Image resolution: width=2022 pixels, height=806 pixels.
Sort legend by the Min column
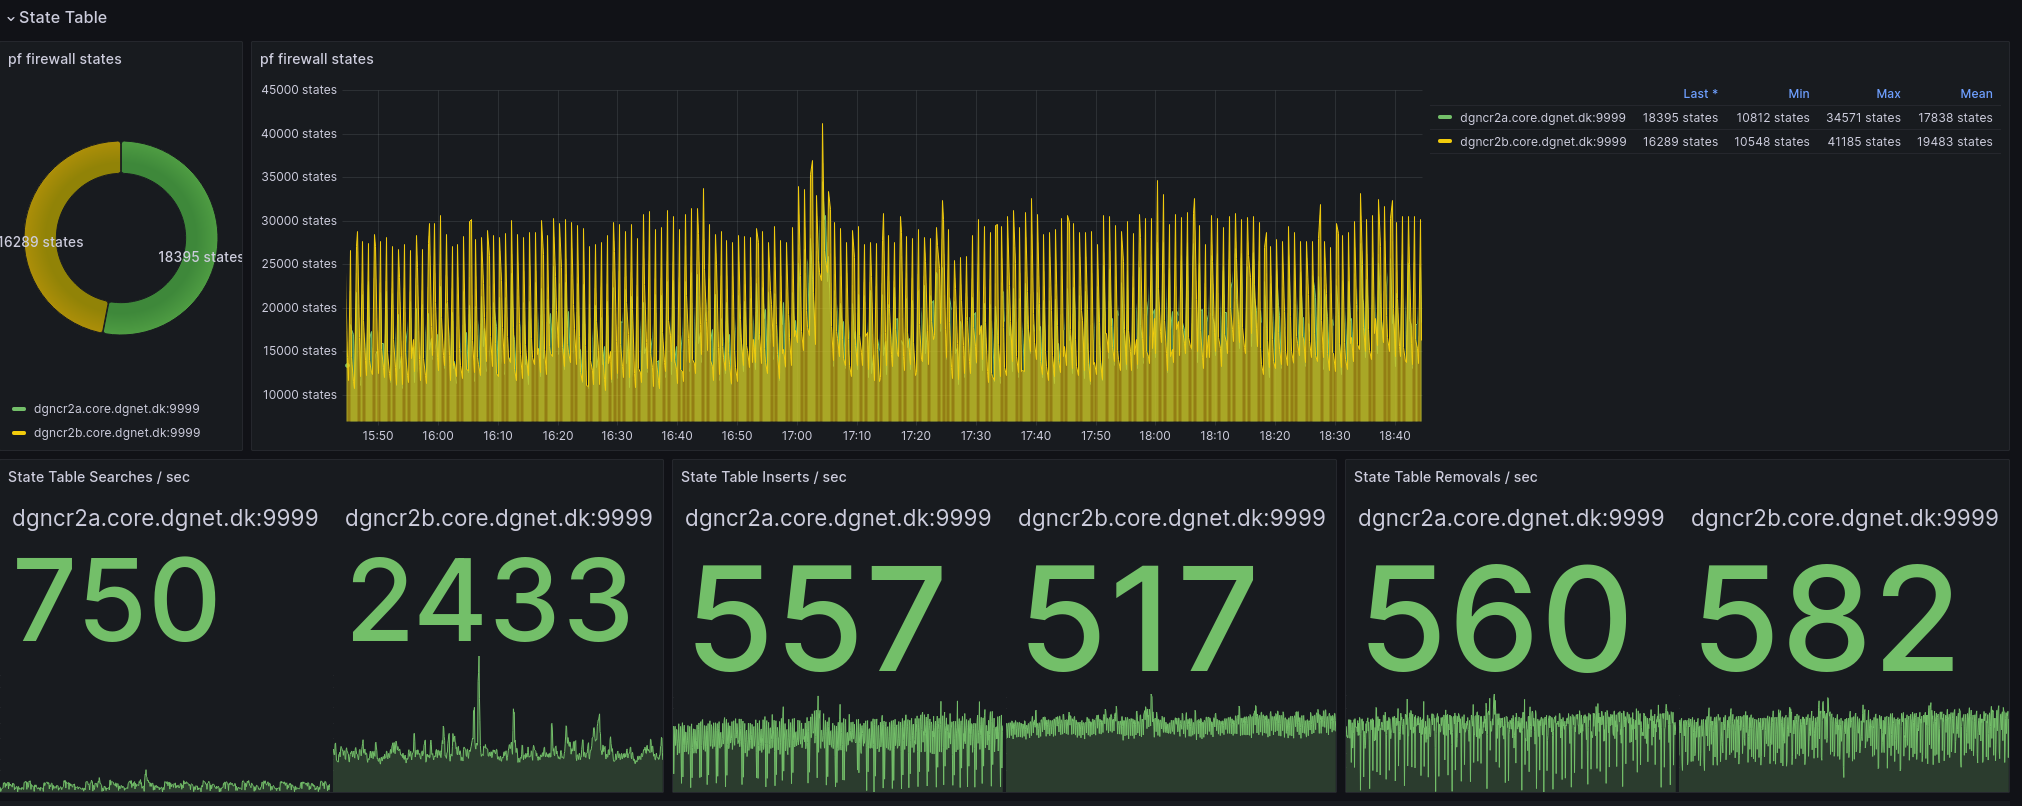[x=1799, y=94]
